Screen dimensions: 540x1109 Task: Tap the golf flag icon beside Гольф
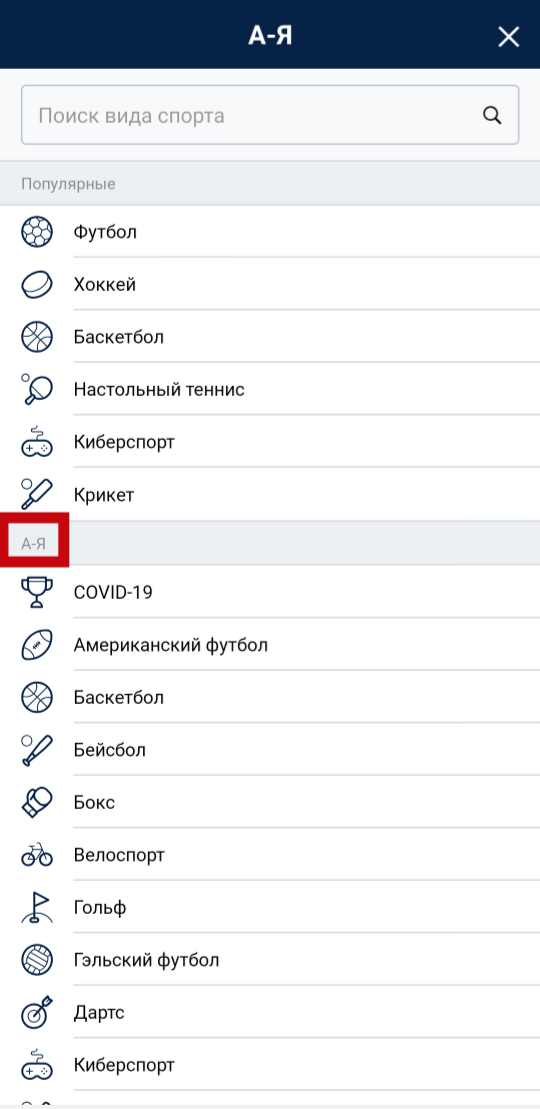click(37, 907)
